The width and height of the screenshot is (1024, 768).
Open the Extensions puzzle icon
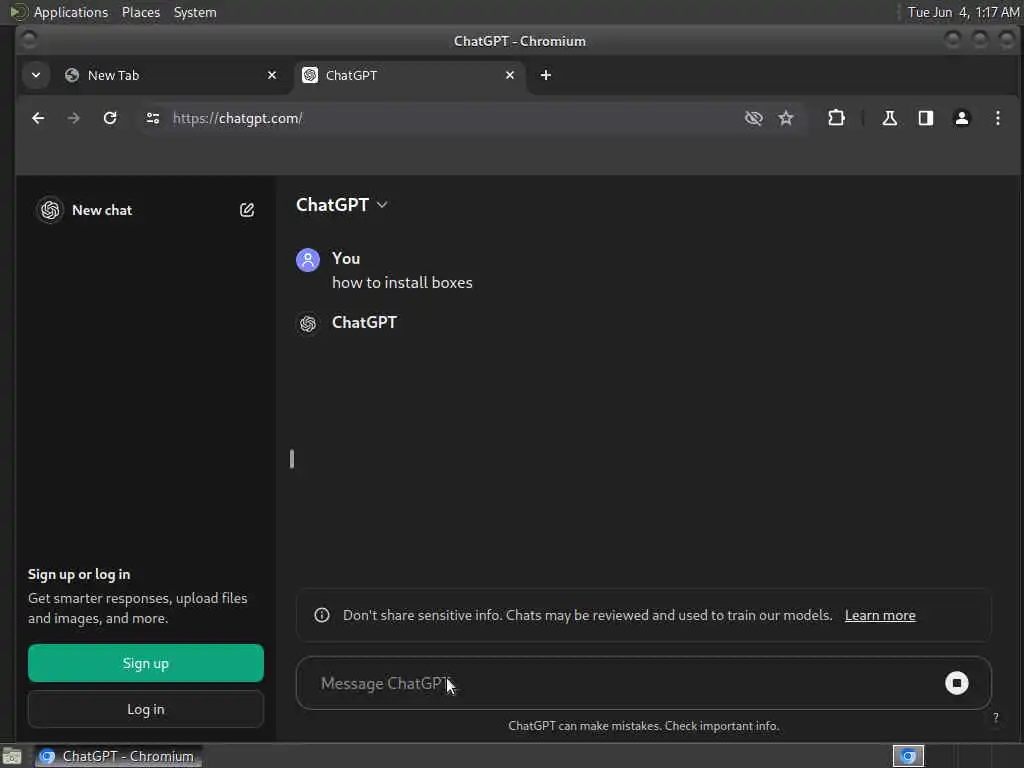(837, 118)
